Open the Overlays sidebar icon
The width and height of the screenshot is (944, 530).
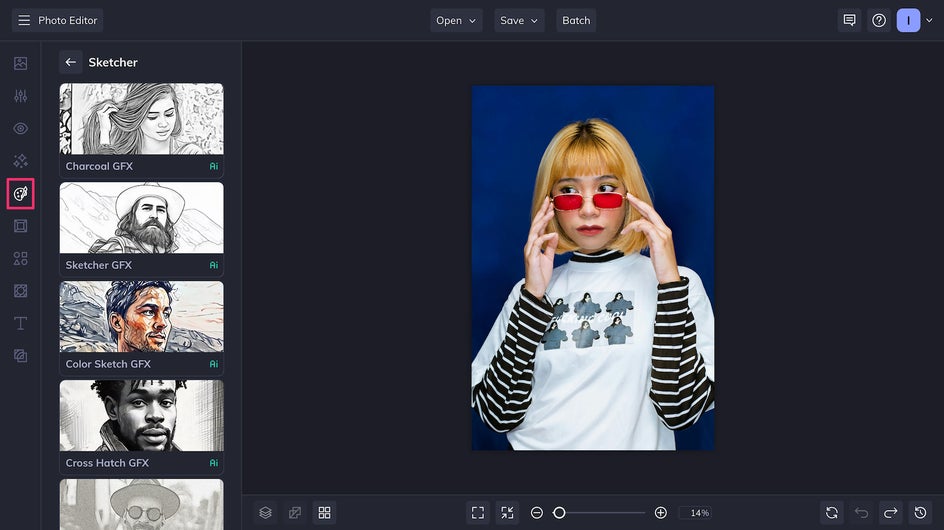(x=20, y=291)
